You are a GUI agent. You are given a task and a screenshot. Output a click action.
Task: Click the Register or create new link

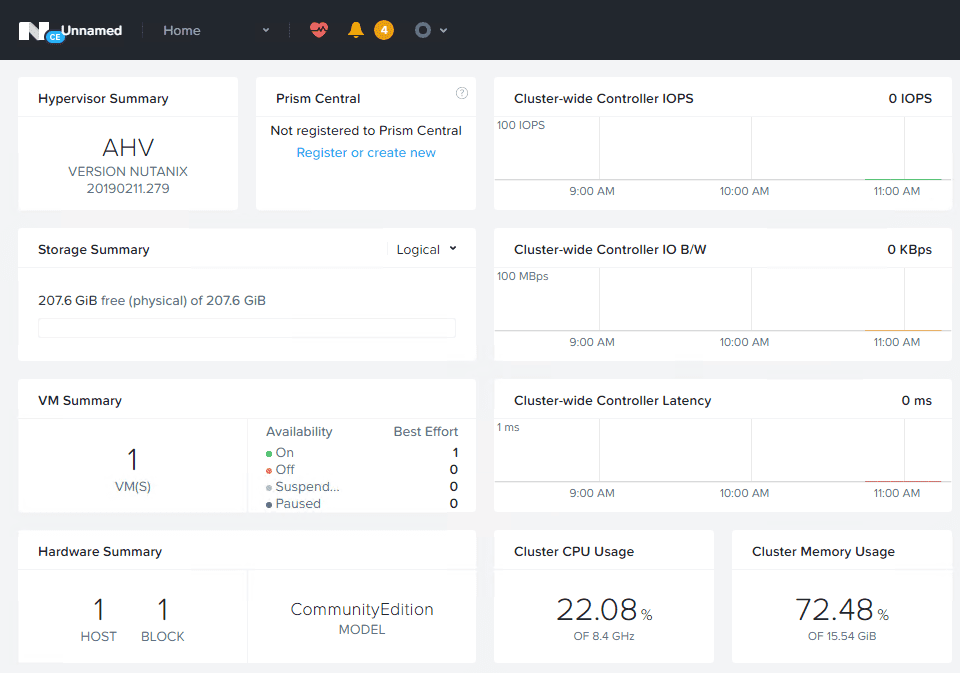[366, 153]
